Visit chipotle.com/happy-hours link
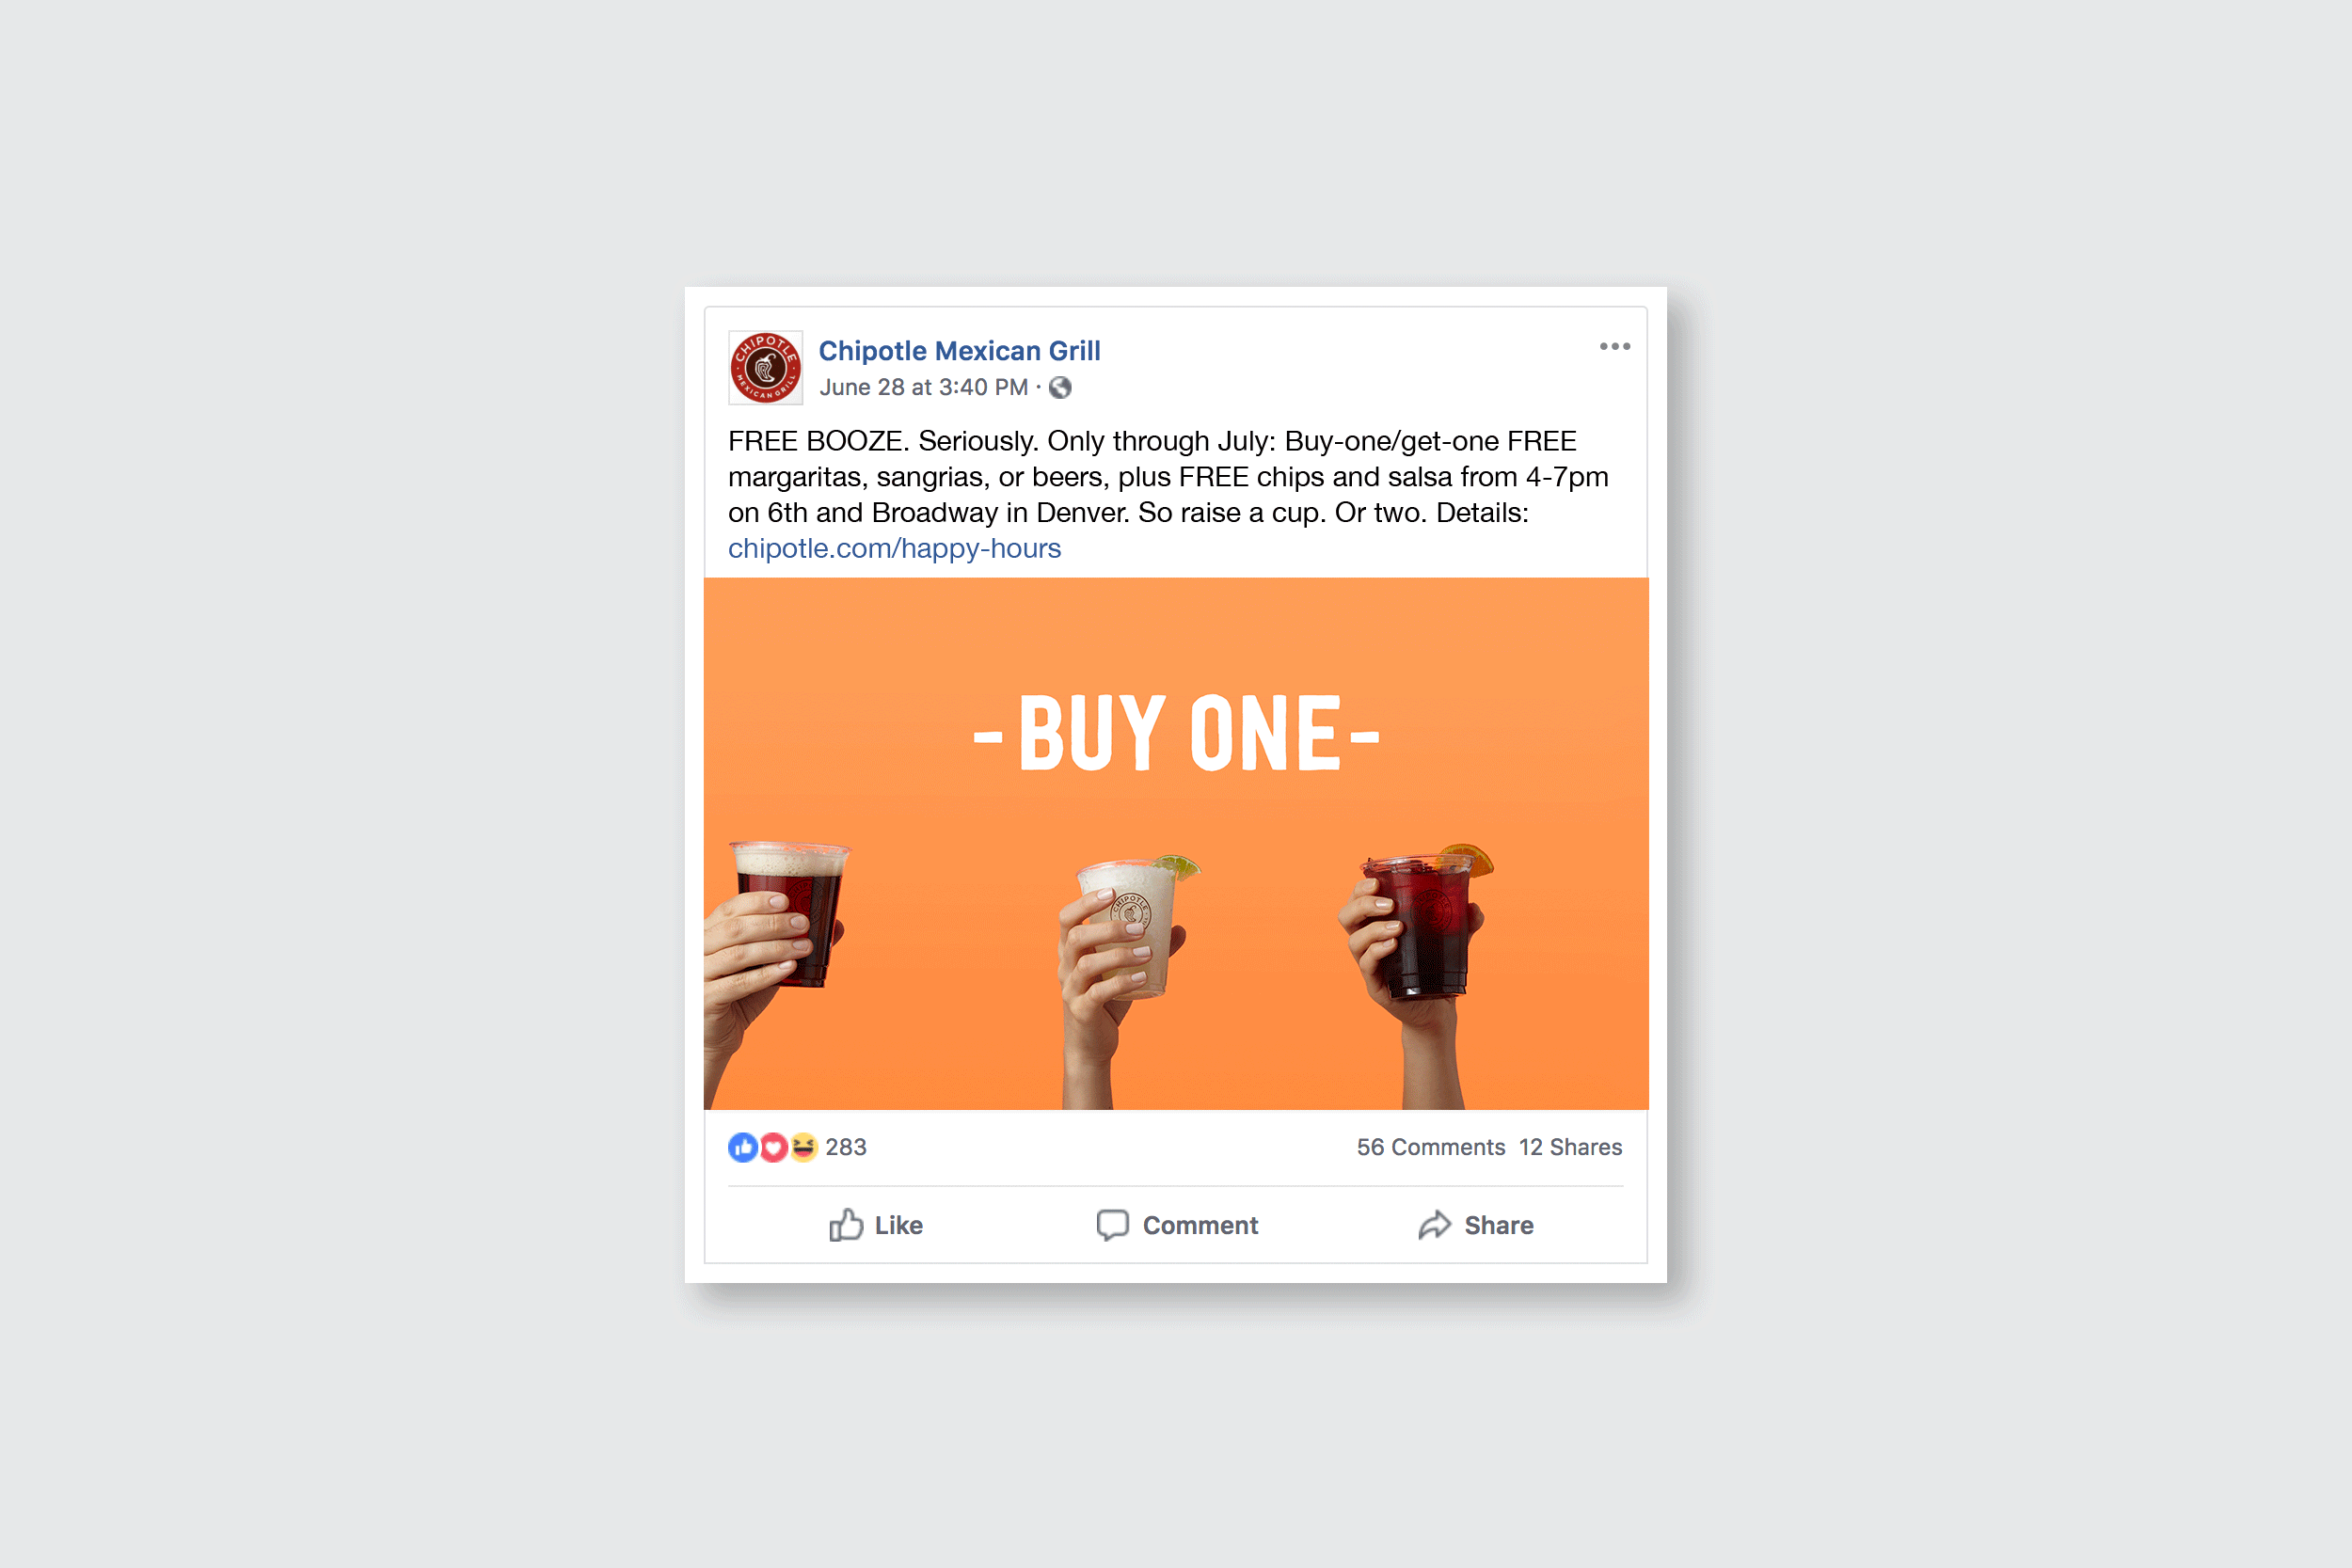This screenshot has width=2352, height=1568. pyautogui.click(x=894, y=548)
